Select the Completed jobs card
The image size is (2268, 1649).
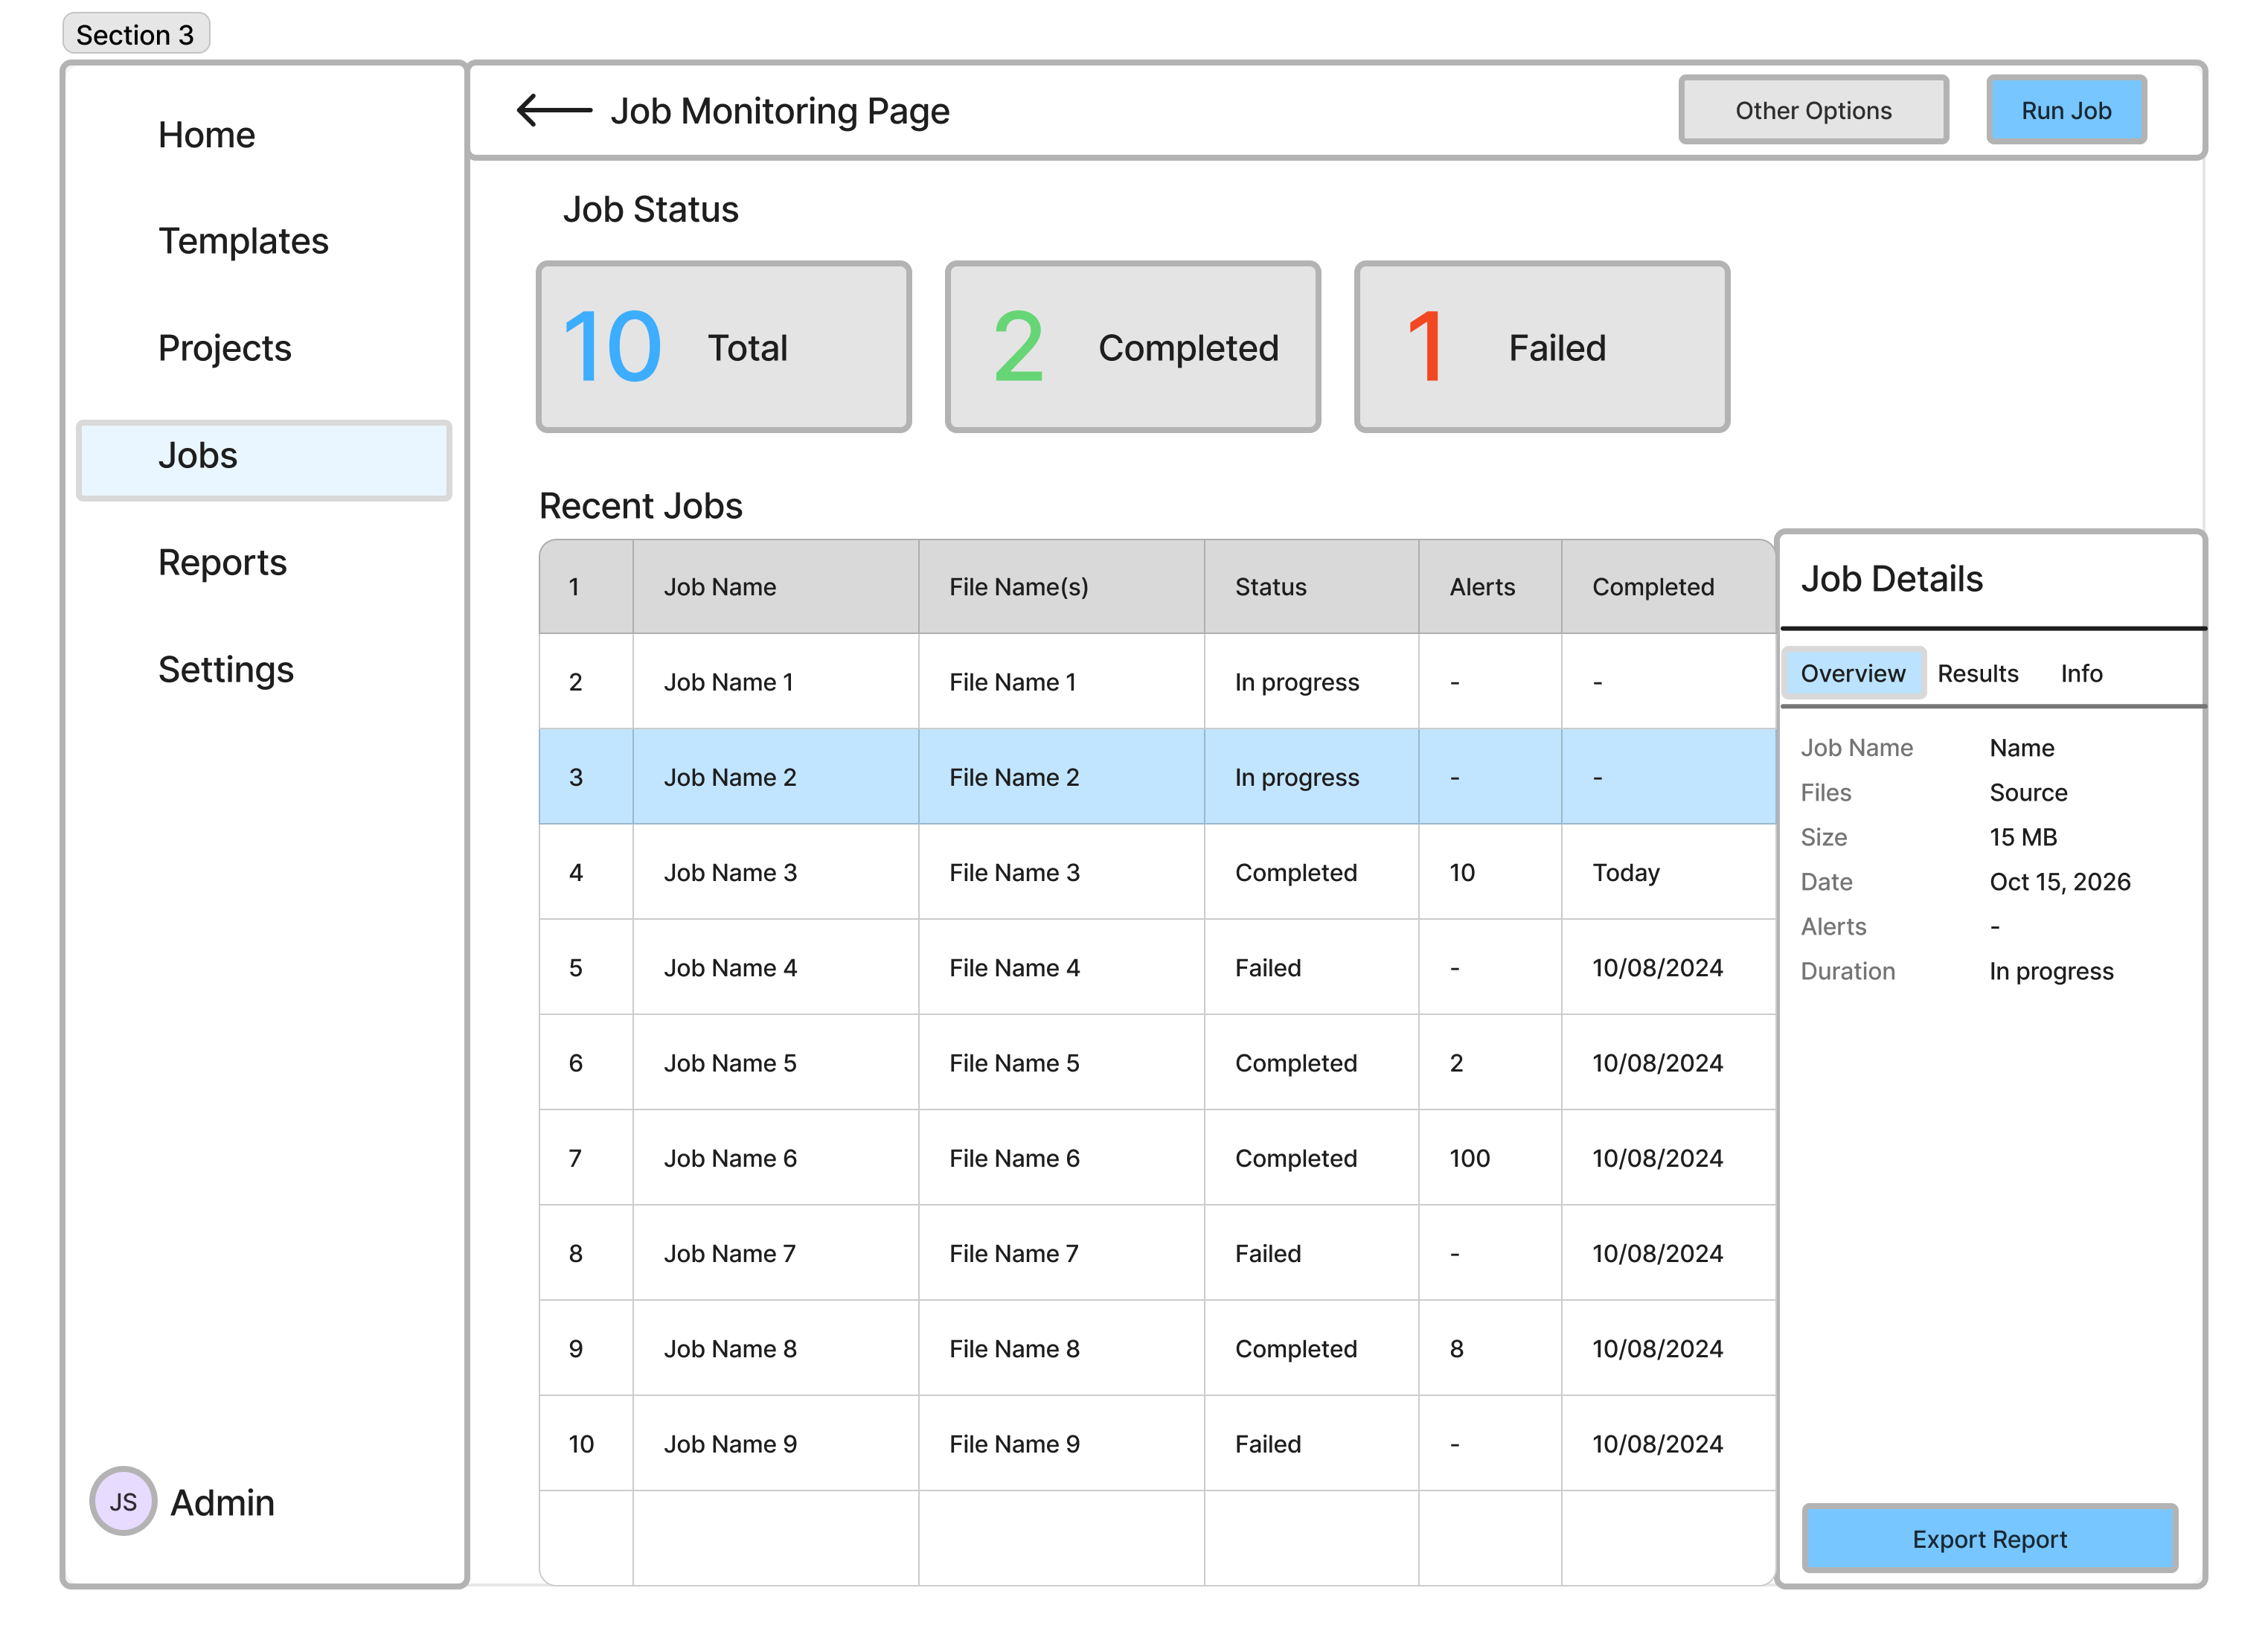click(1132, 347)
